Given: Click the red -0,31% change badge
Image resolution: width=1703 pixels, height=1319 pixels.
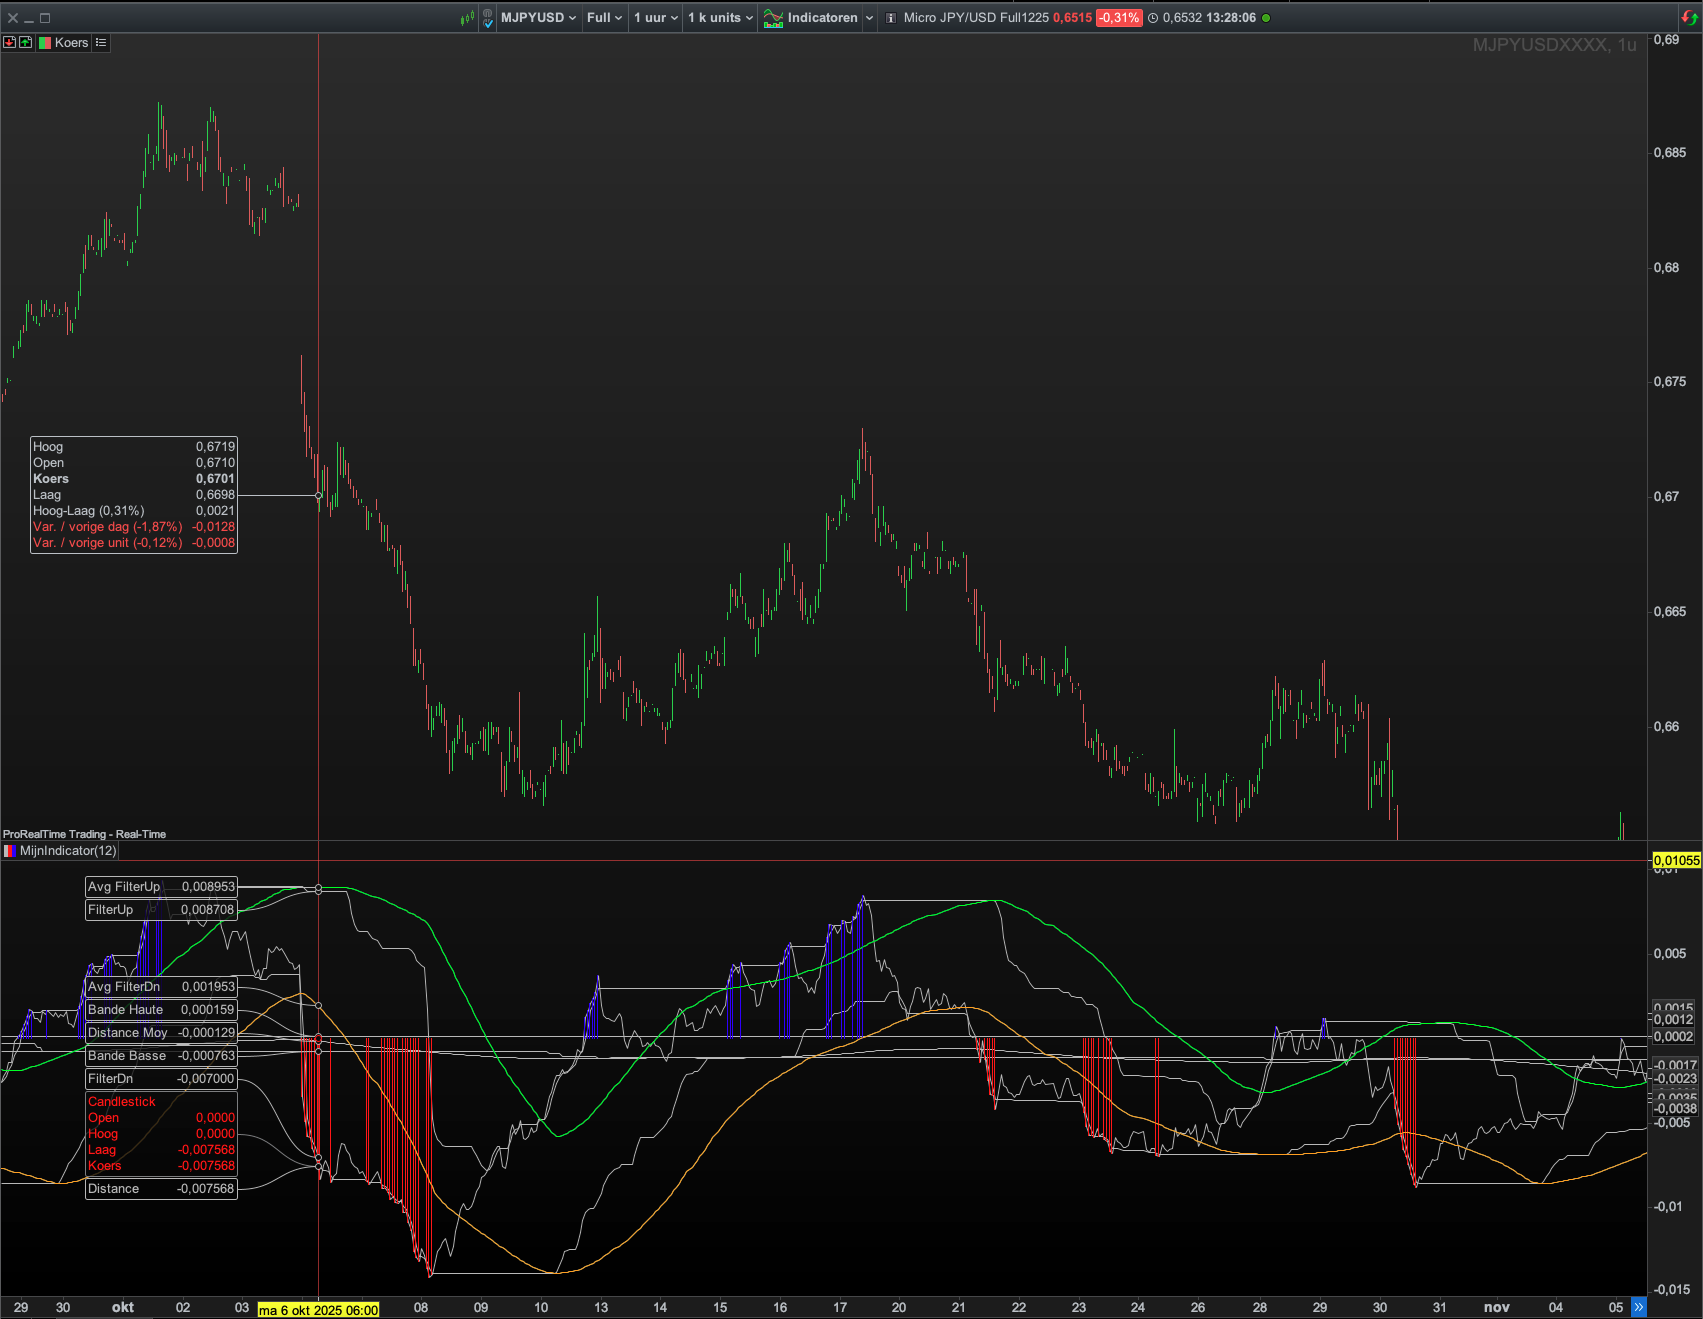Looking at the screenshot, I should [x=1119, y=18].
